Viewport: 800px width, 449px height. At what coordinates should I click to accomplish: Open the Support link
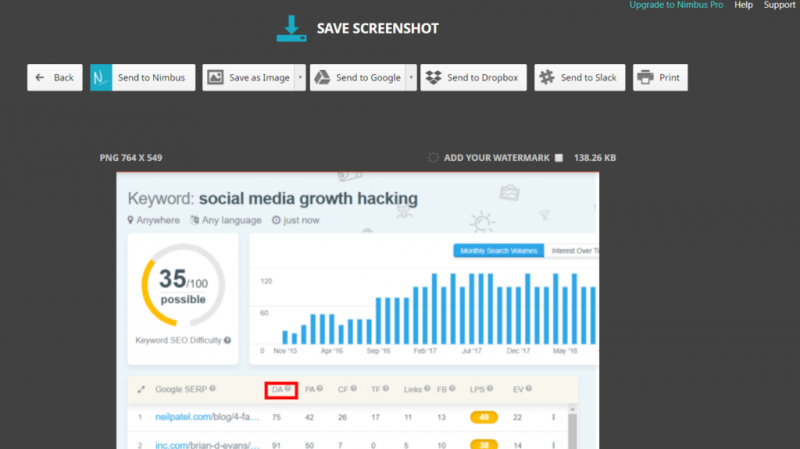pos(780,5)
